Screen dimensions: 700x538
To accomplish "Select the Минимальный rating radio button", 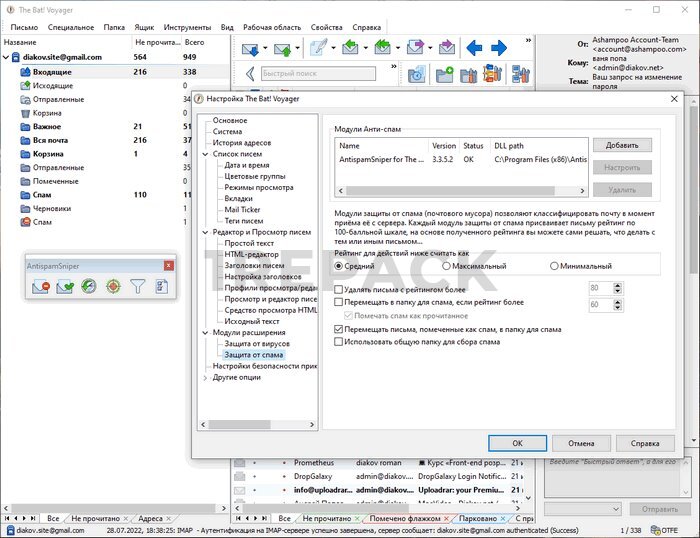I will pos(554,266).
